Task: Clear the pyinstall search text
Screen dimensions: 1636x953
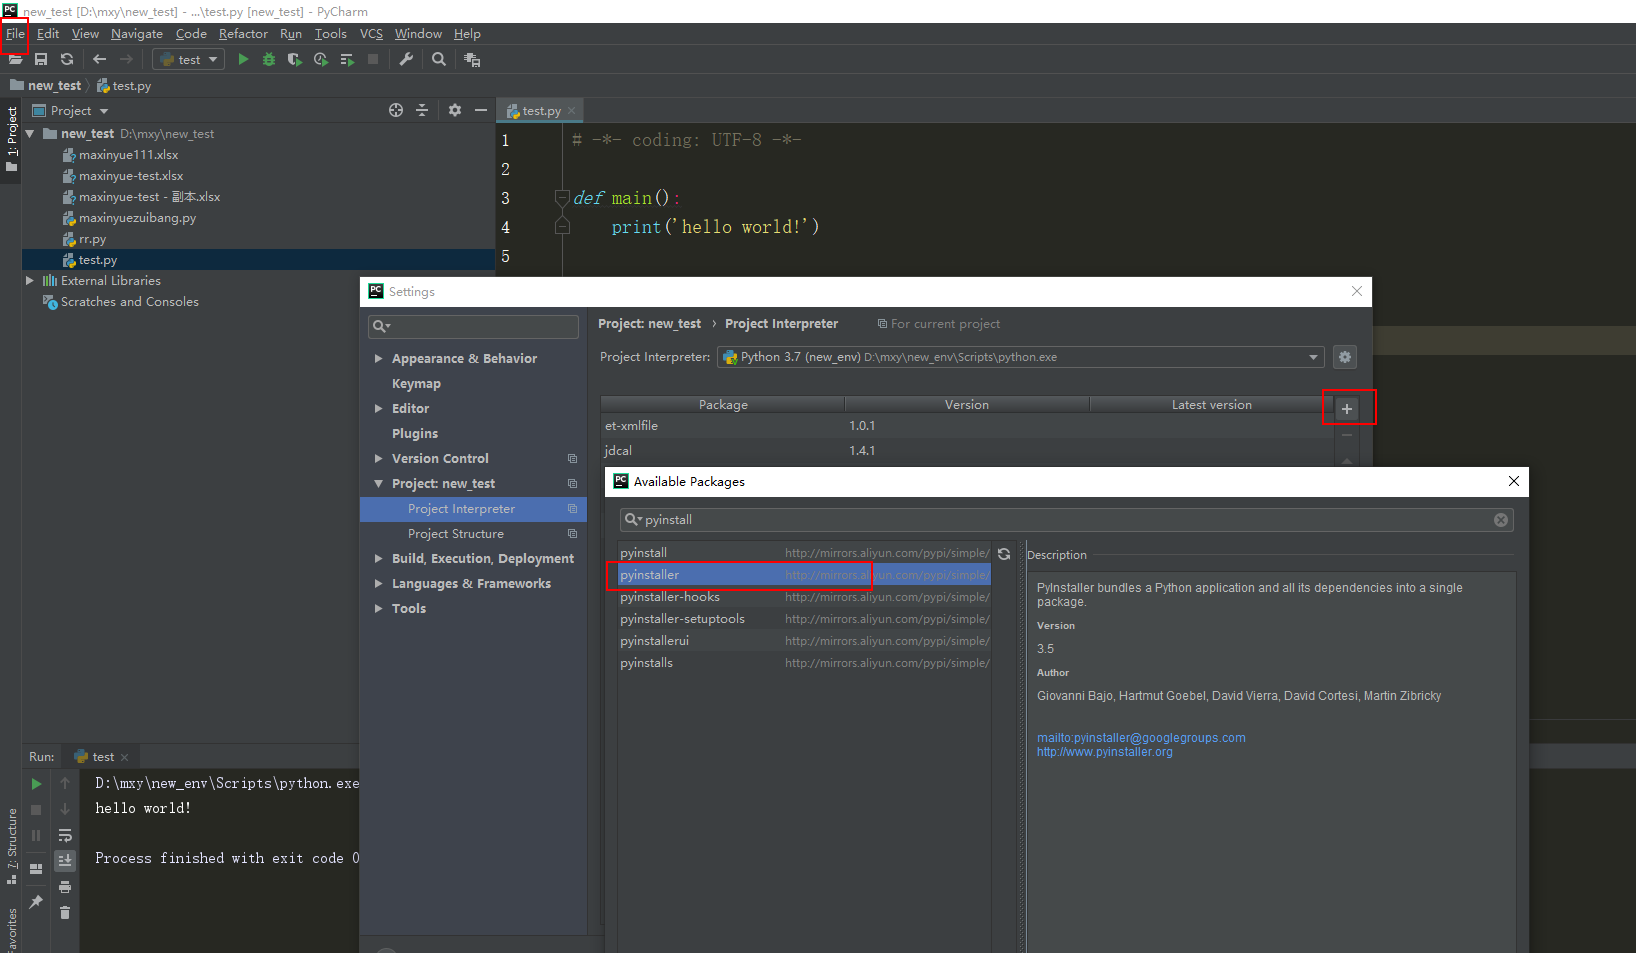Action: pyautogui.click(x=1501, y=520)
